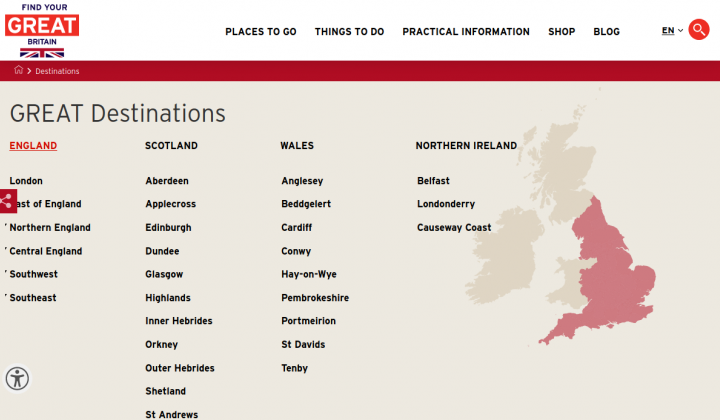The image size is (720, 420).
Task: Open the Hay-on-Wye link
Action: pyautogui.click(x=309, y=274)
